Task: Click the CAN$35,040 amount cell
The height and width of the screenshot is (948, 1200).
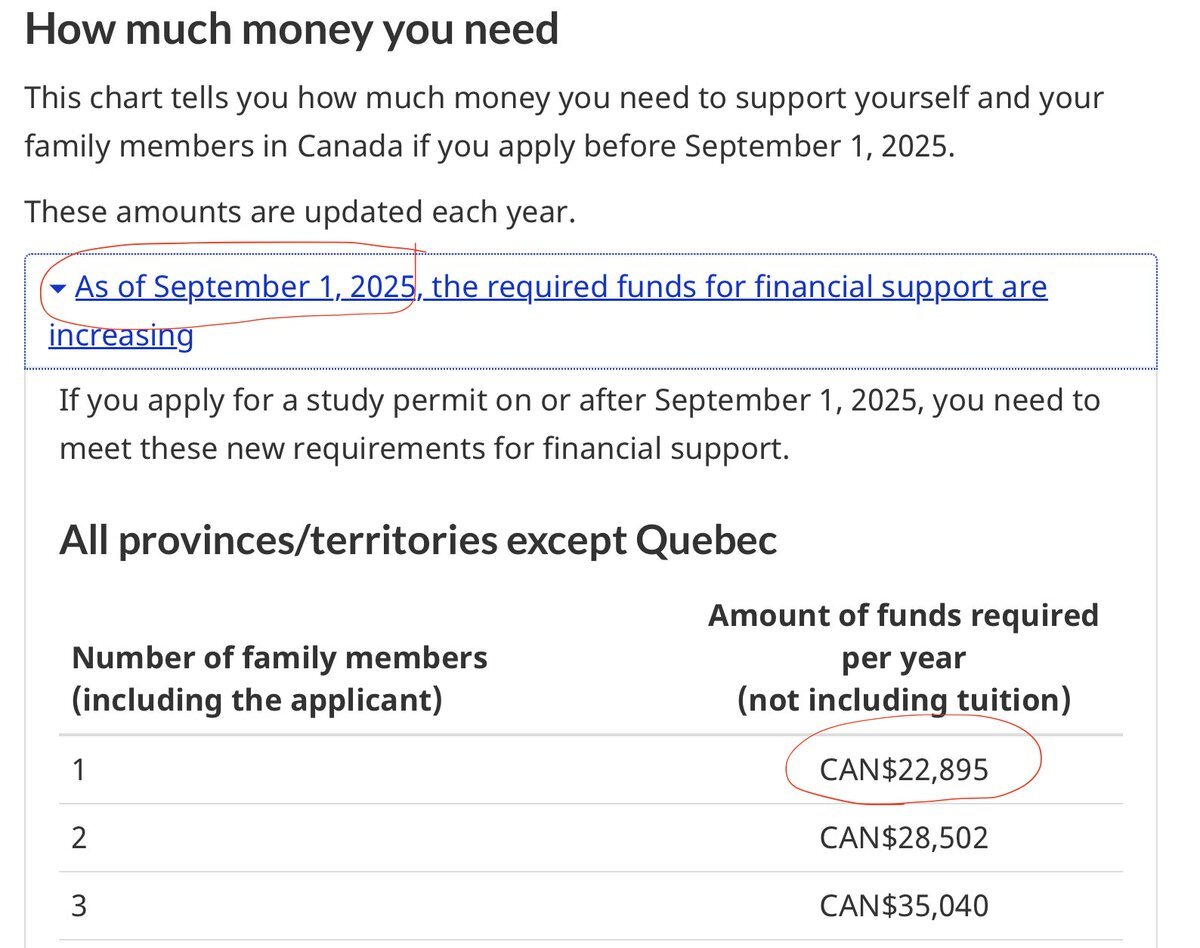Action: [904, 906]
